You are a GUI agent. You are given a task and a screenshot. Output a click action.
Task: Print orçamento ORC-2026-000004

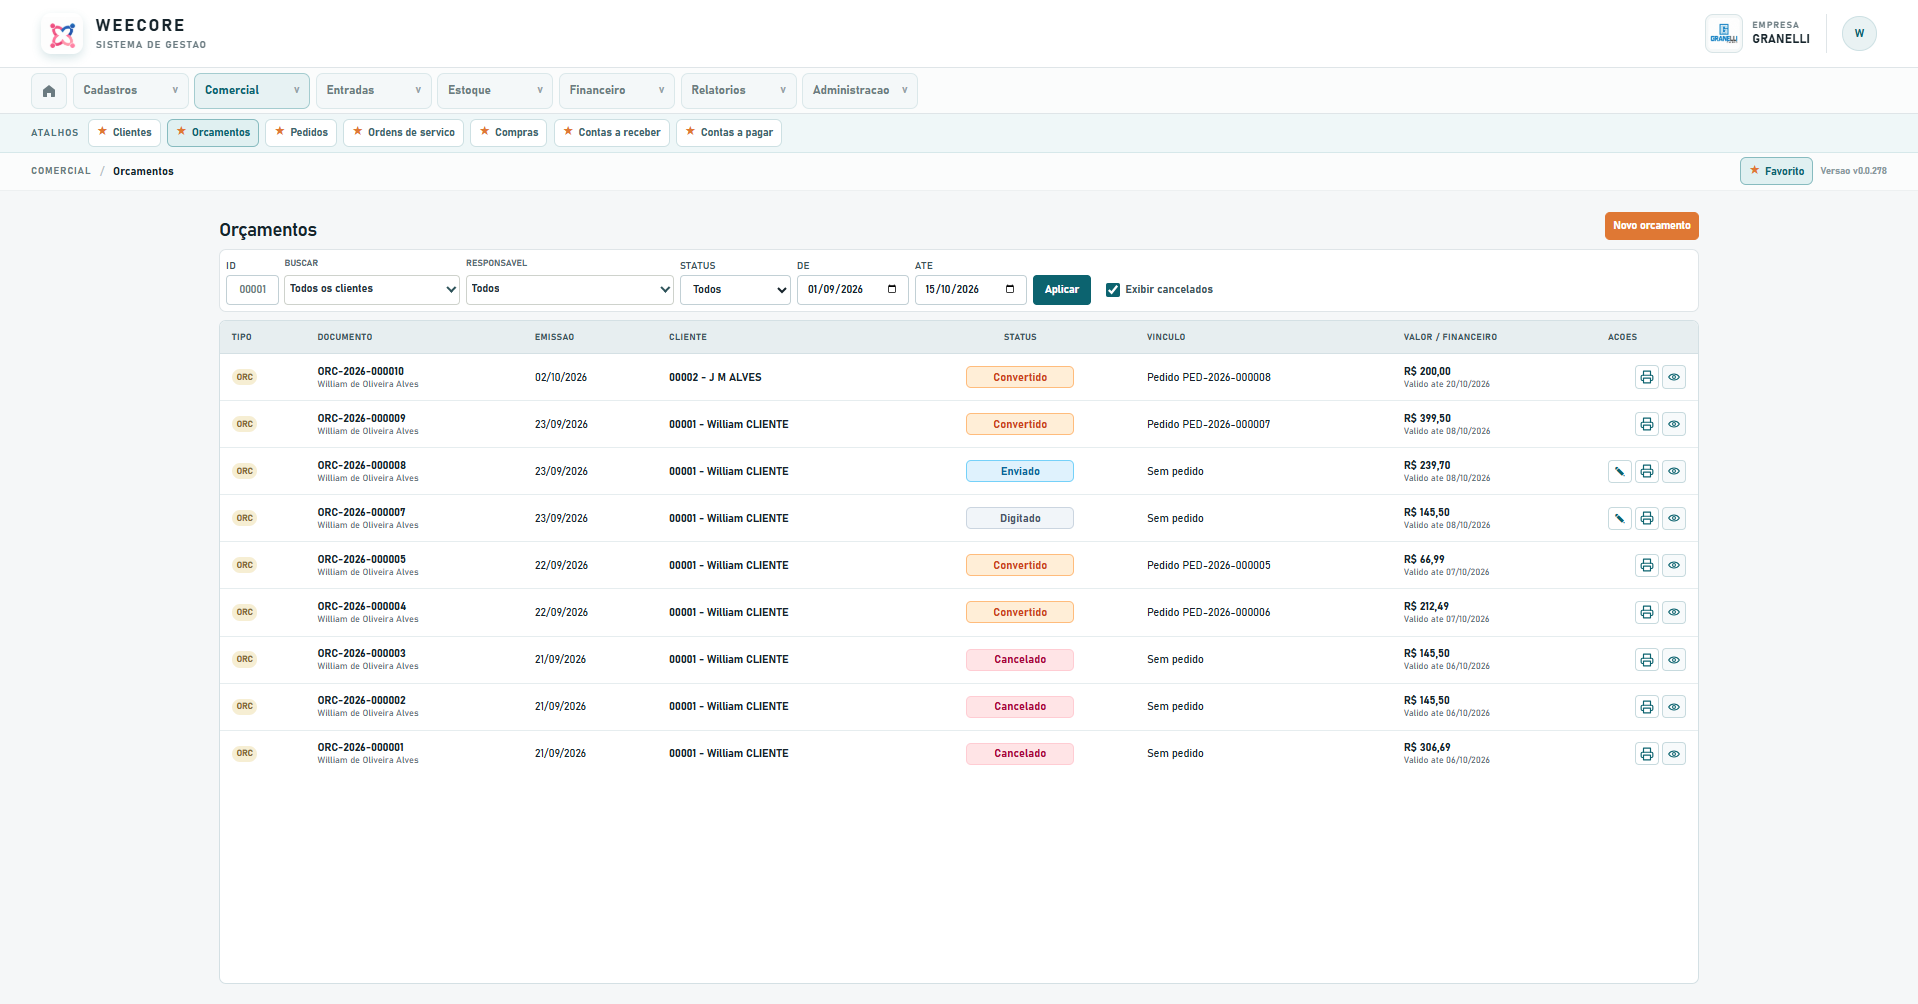1646,612
